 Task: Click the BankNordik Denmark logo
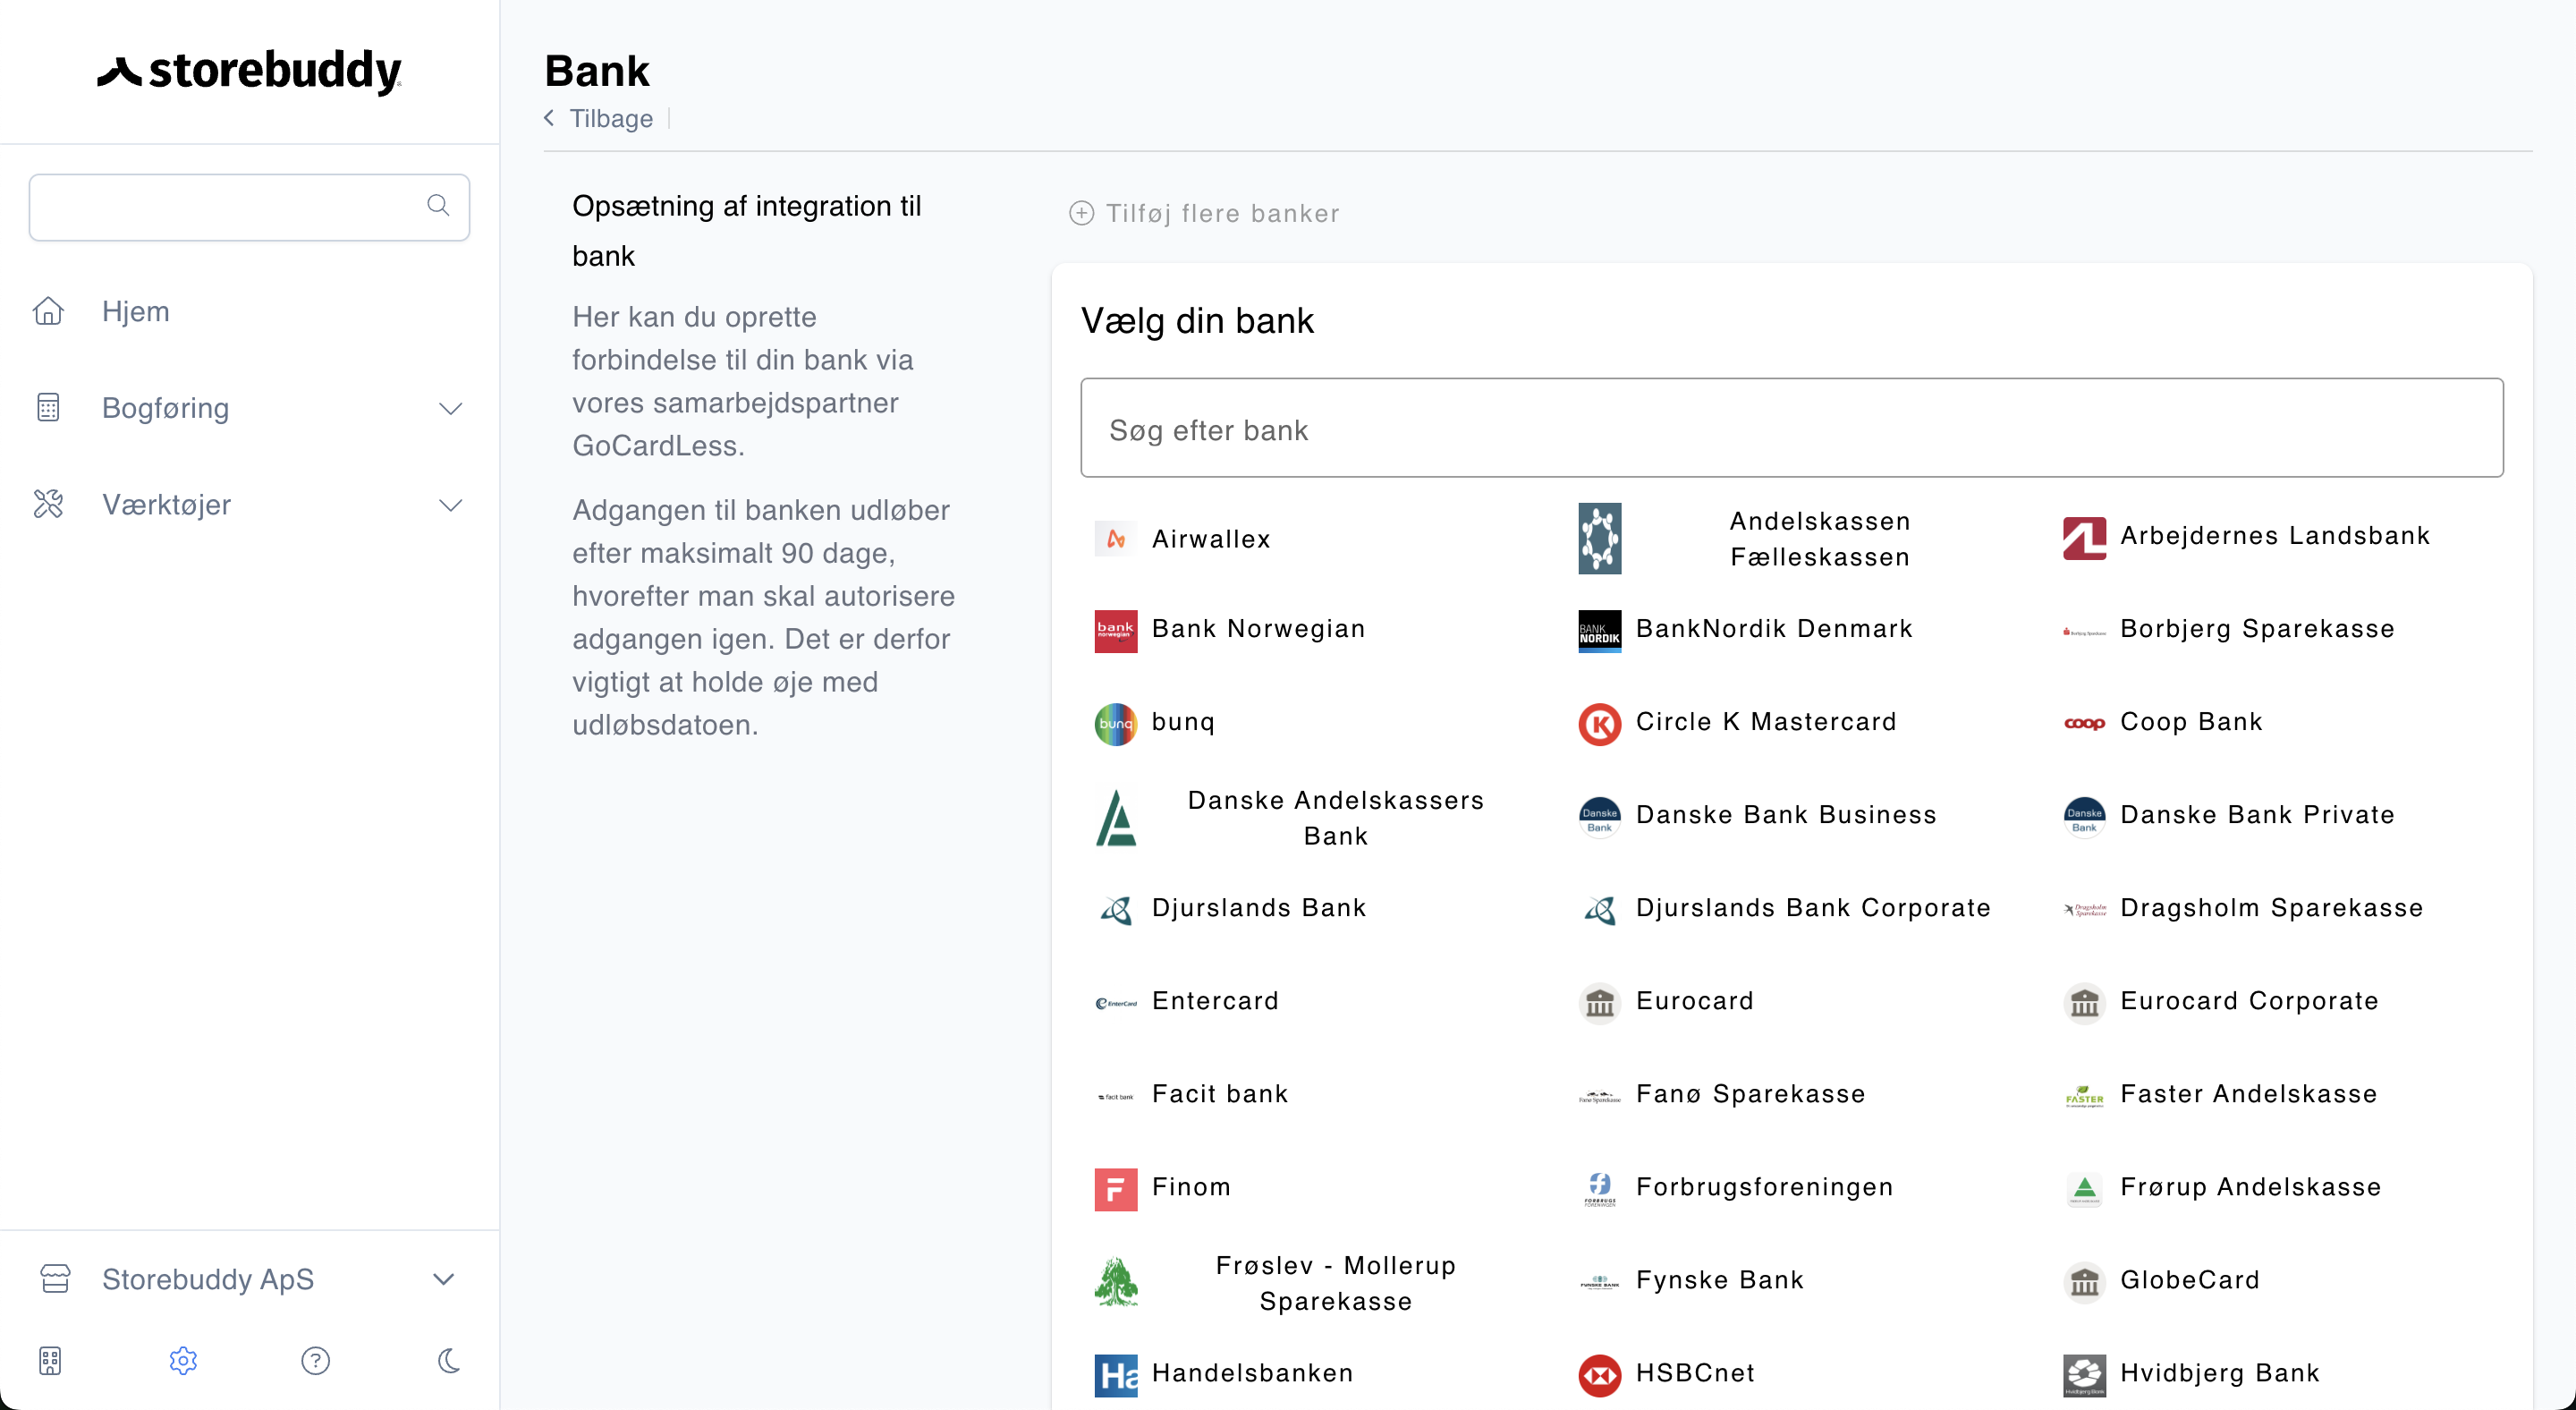point(1600,631)
